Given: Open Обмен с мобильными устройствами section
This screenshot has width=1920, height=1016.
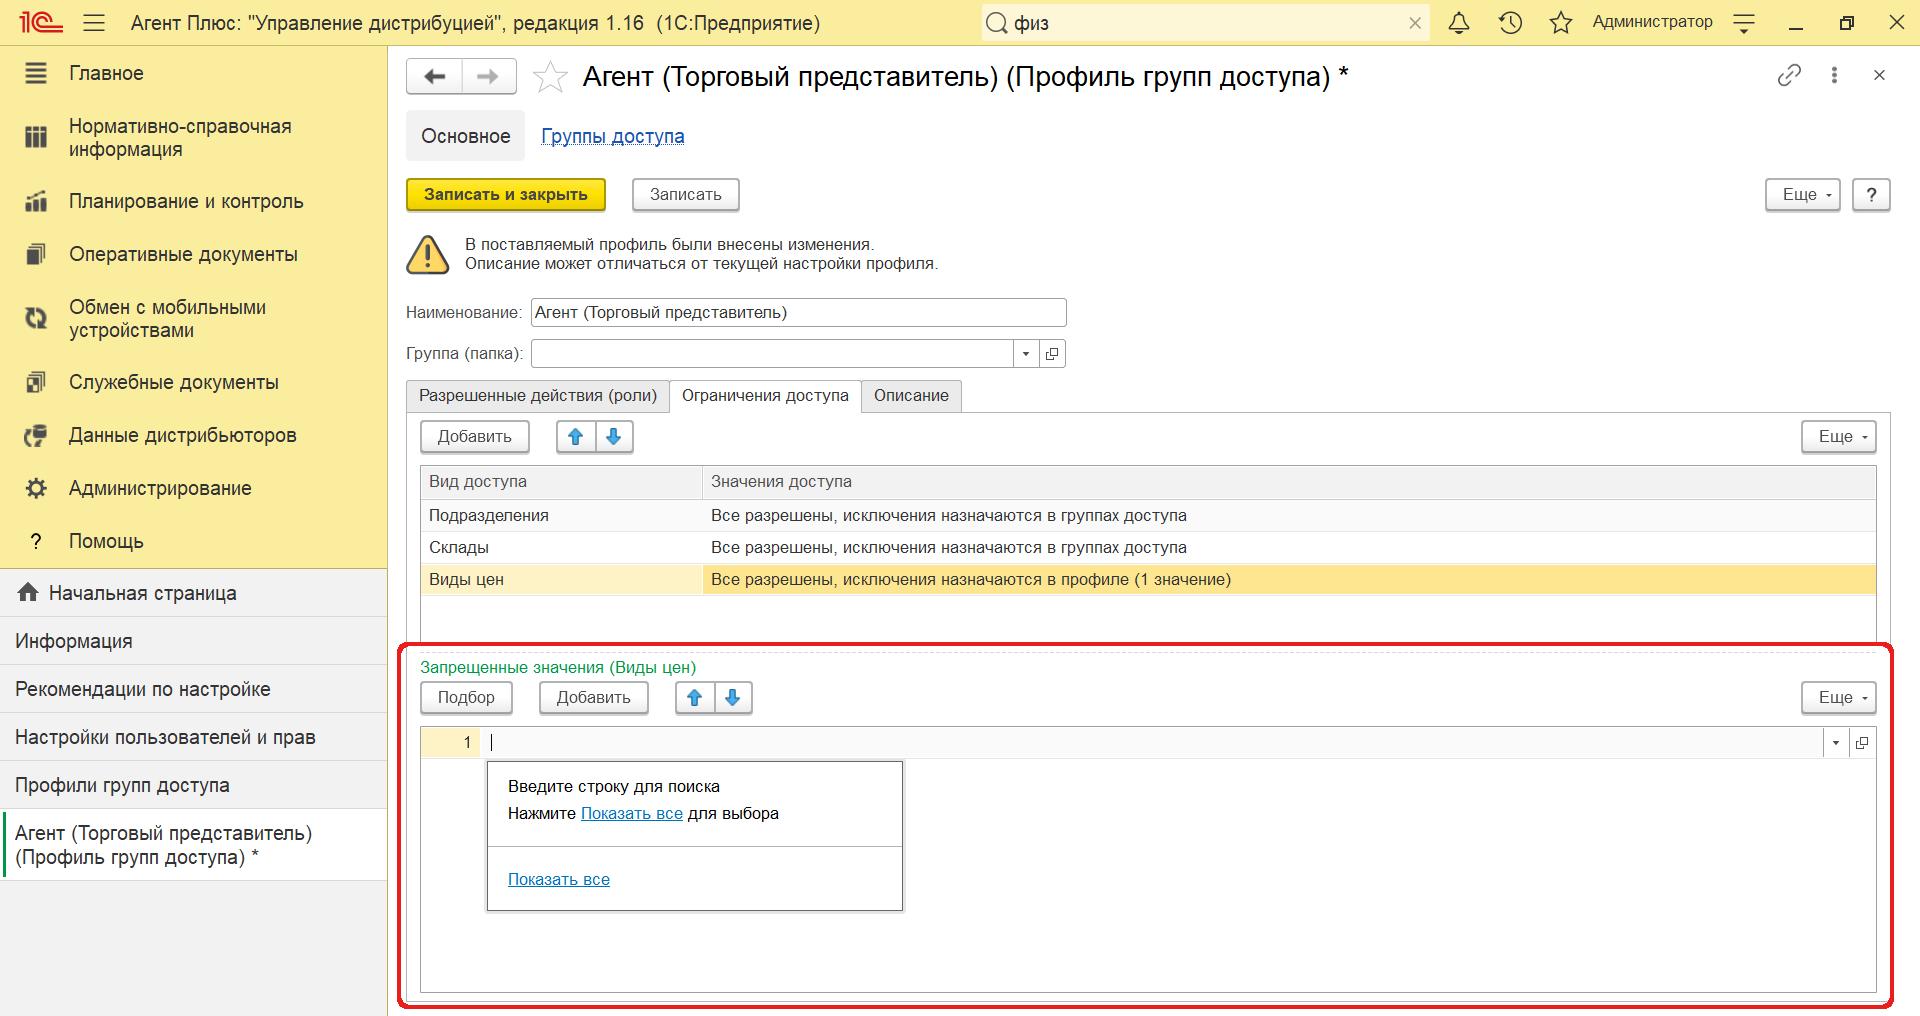Looking at the screenshot, I should click(167, 319).
